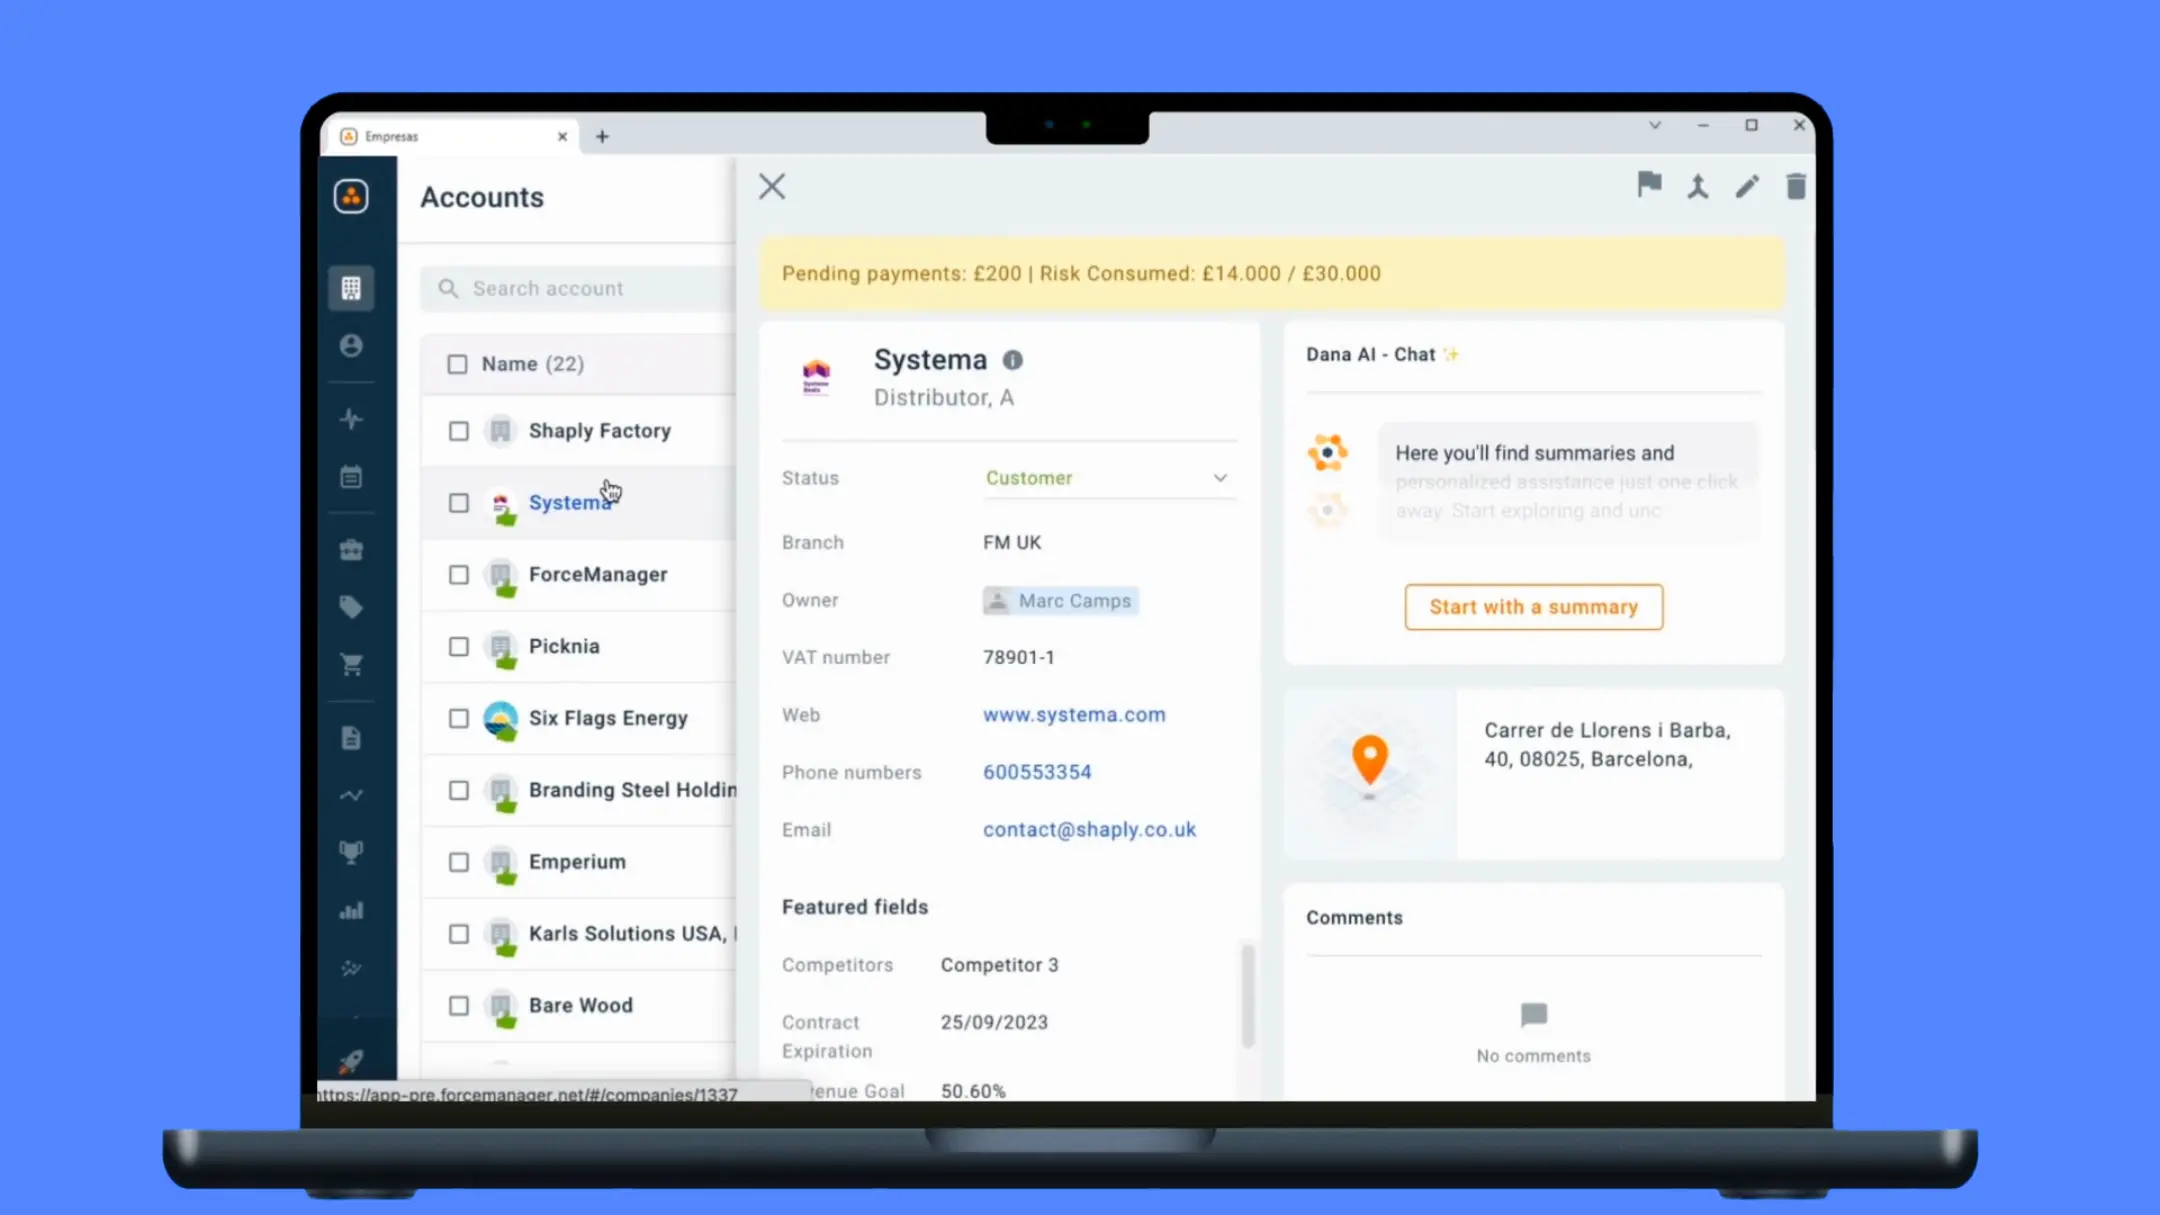The width and height of the screenshot is (2160, 1215).
Task: Open the Emperium account row
Action: (578, 862)
